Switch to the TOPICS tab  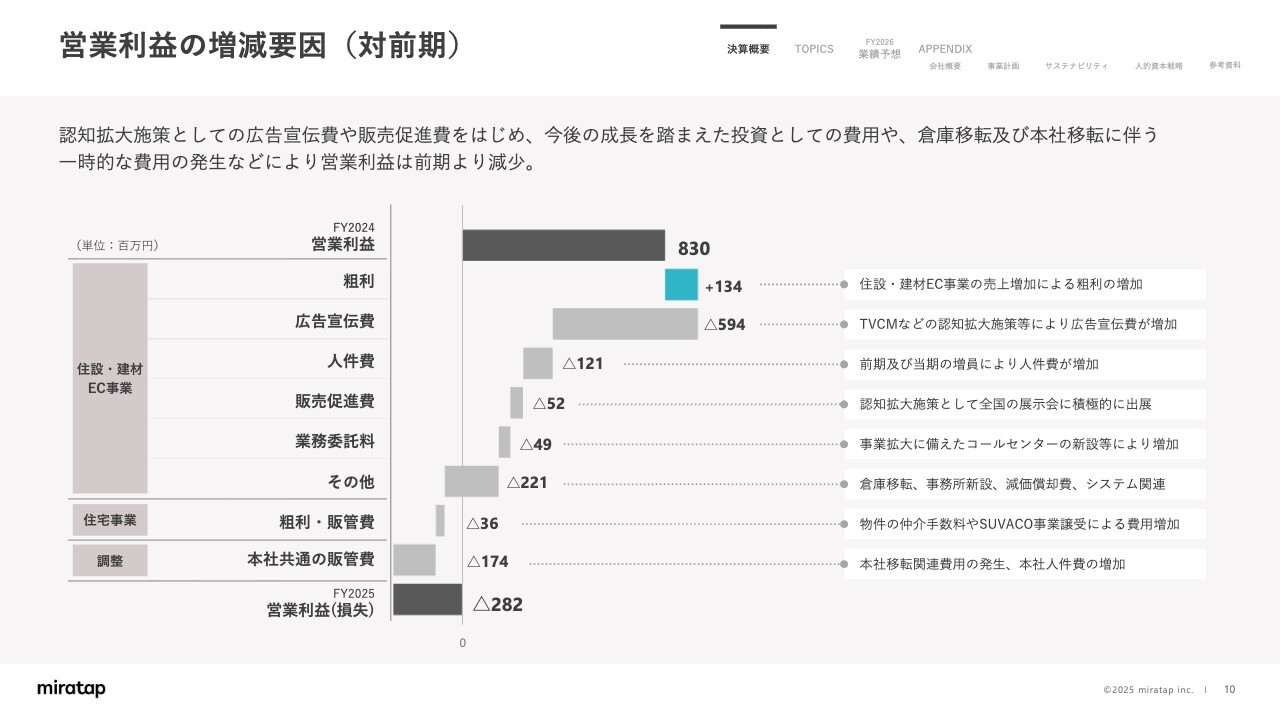click(x=814, y=49)
